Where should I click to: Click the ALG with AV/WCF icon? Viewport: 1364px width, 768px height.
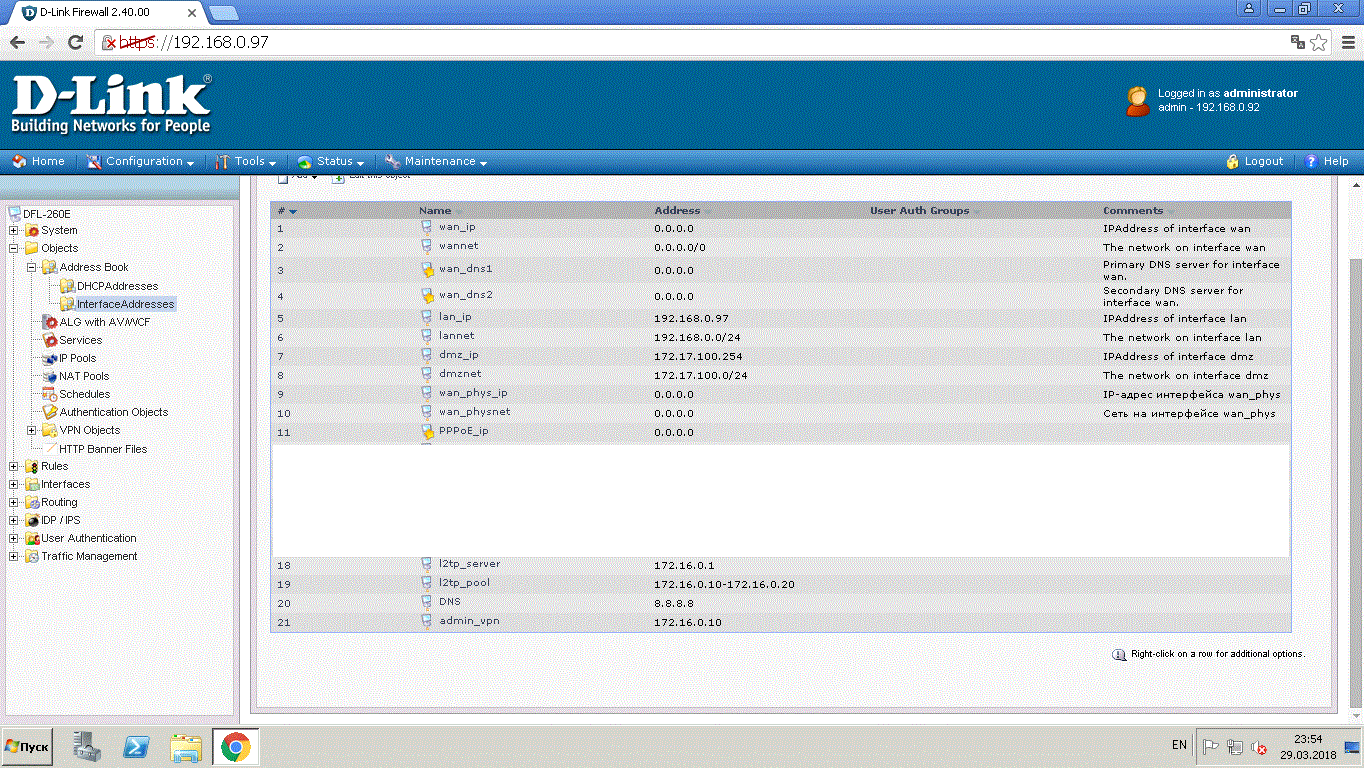click(50, 322)
